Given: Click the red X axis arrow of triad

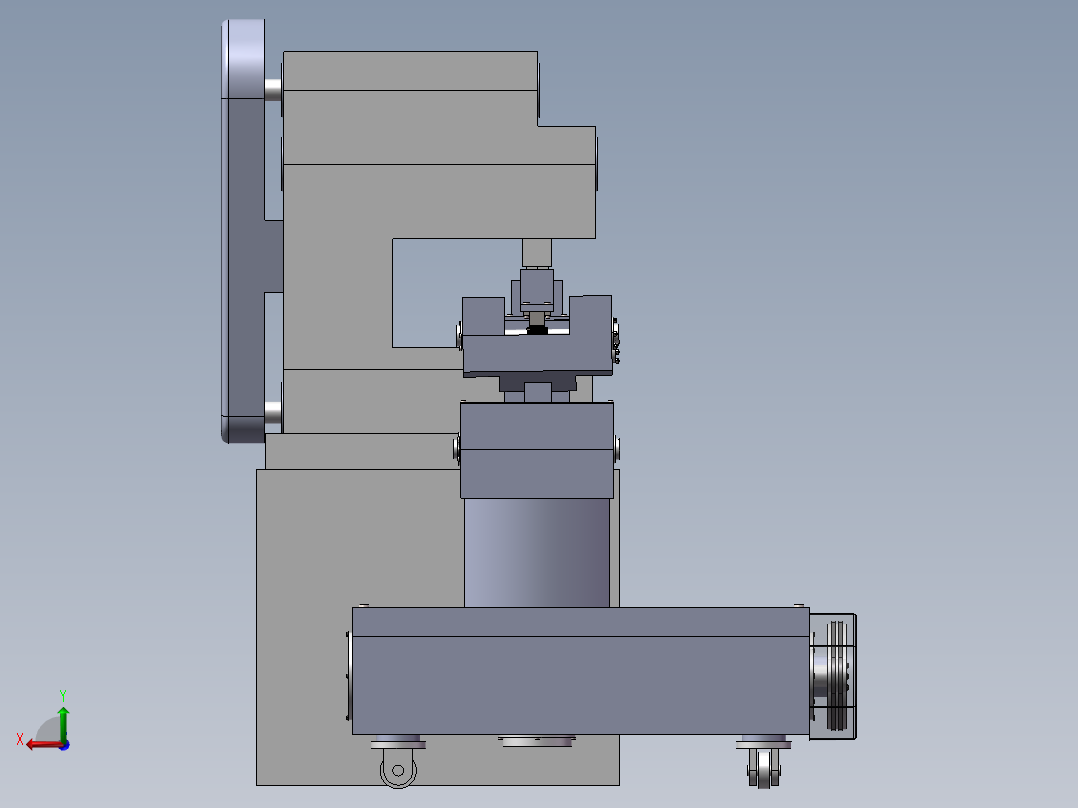Looking at the screenshot, I should (43, 744).
